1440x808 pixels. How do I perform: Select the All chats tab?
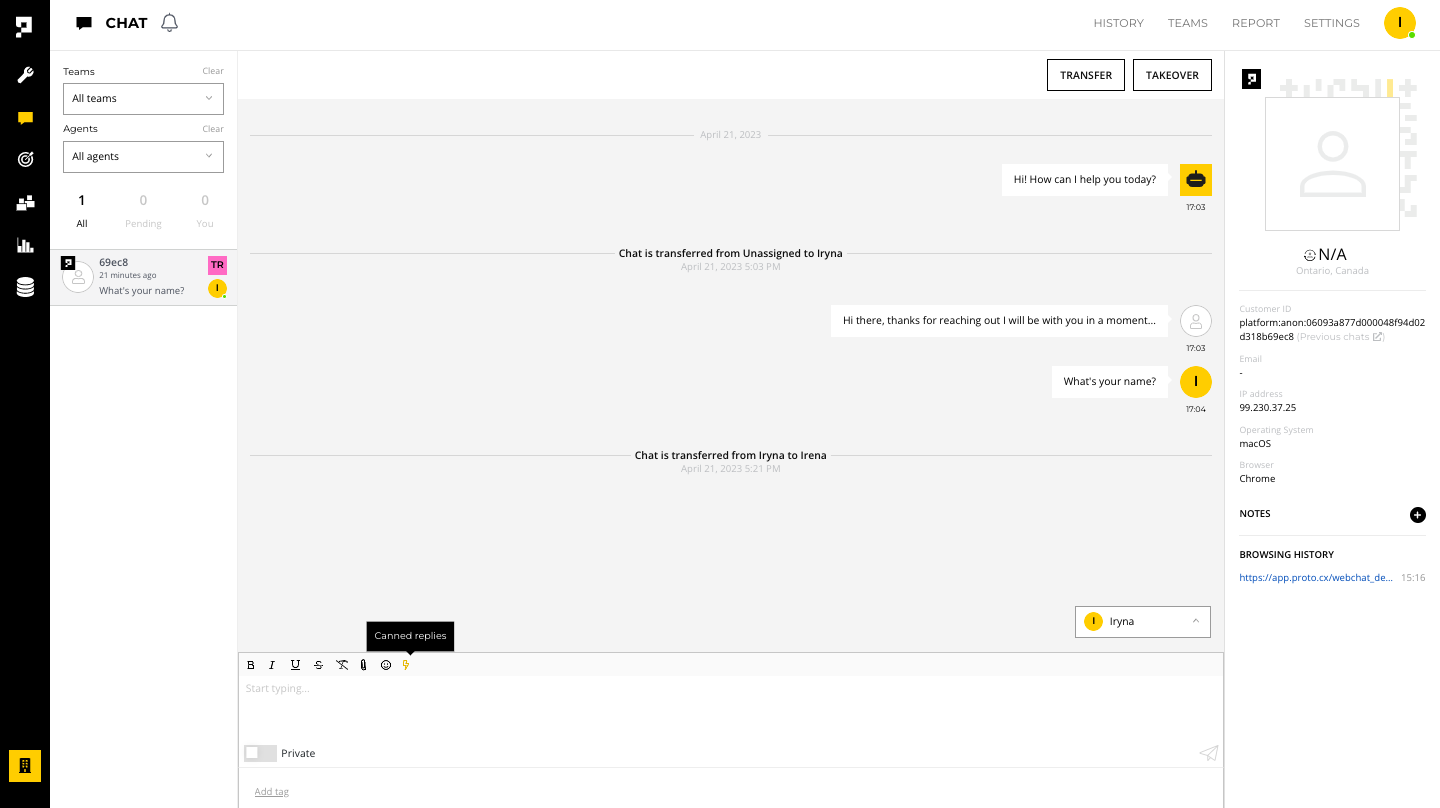pos(82,212)
